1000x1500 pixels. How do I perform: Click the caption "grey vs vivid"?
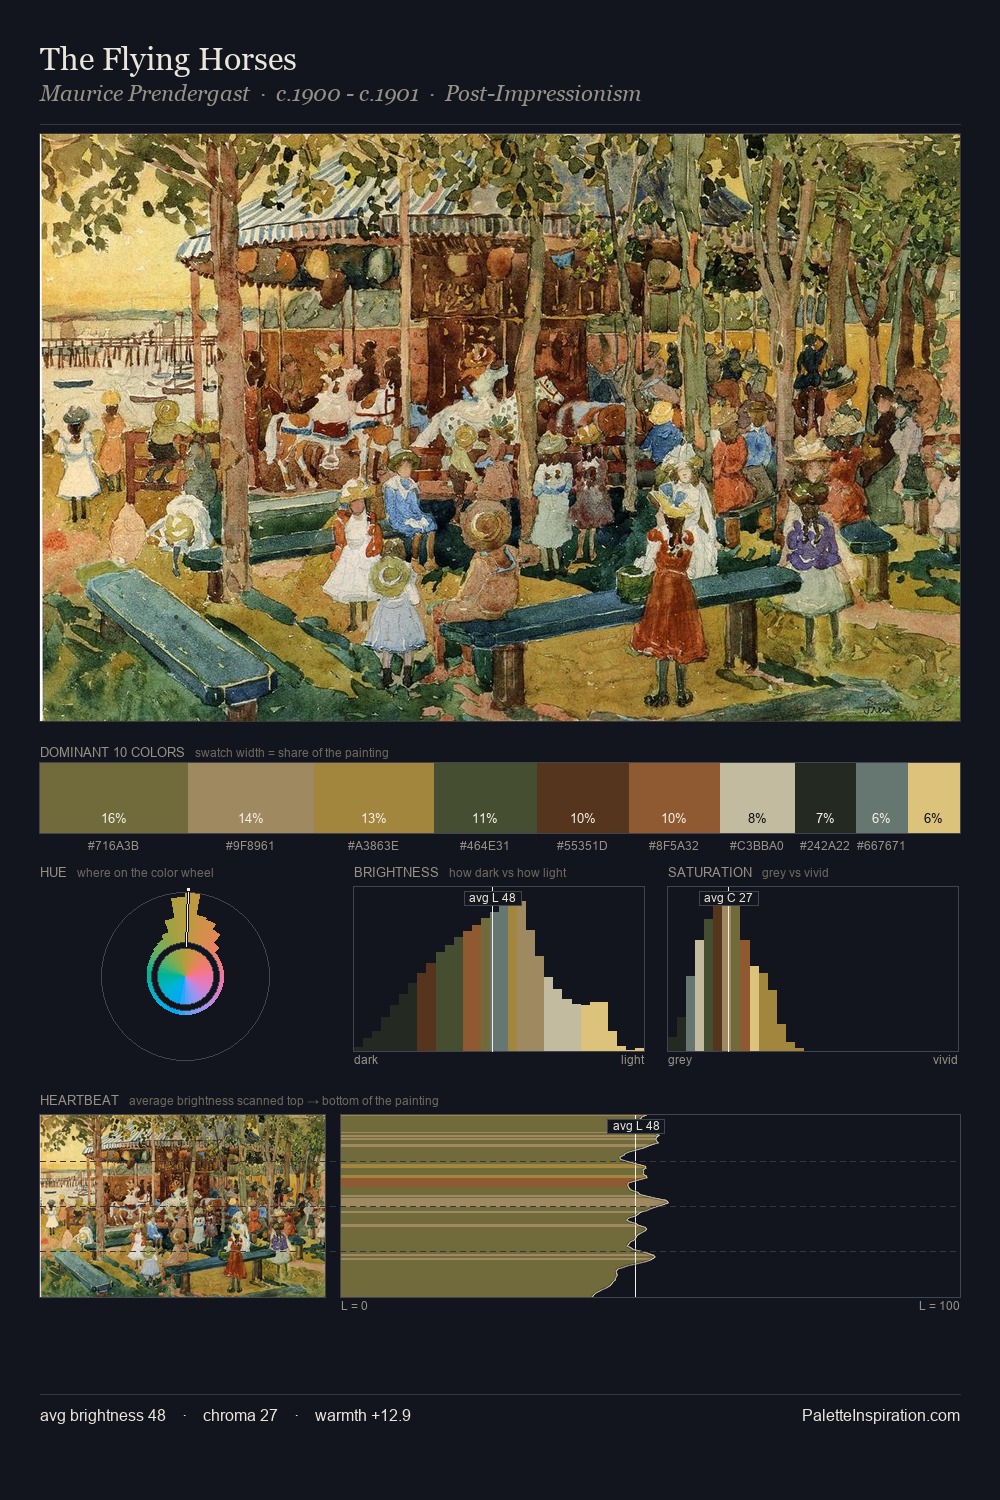tap(795, 873)
